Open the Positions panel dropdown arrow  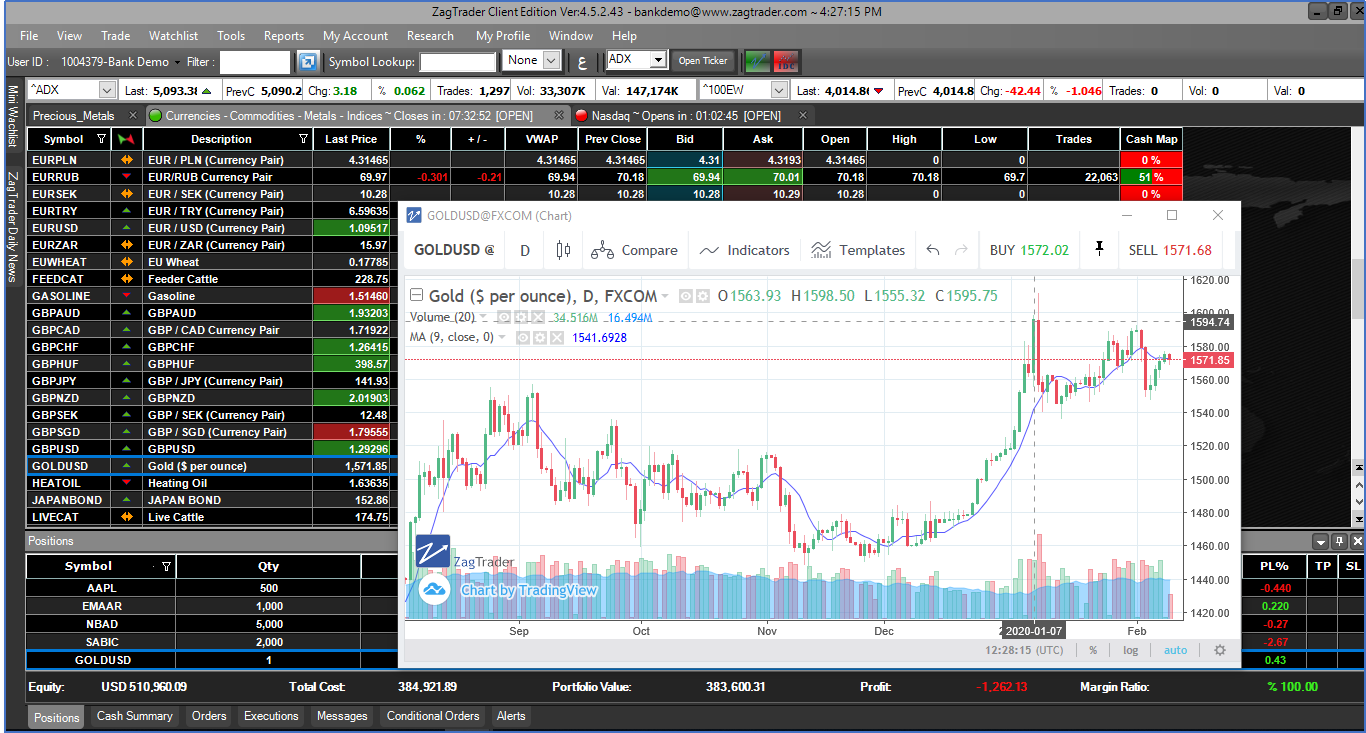point(1321,541)
